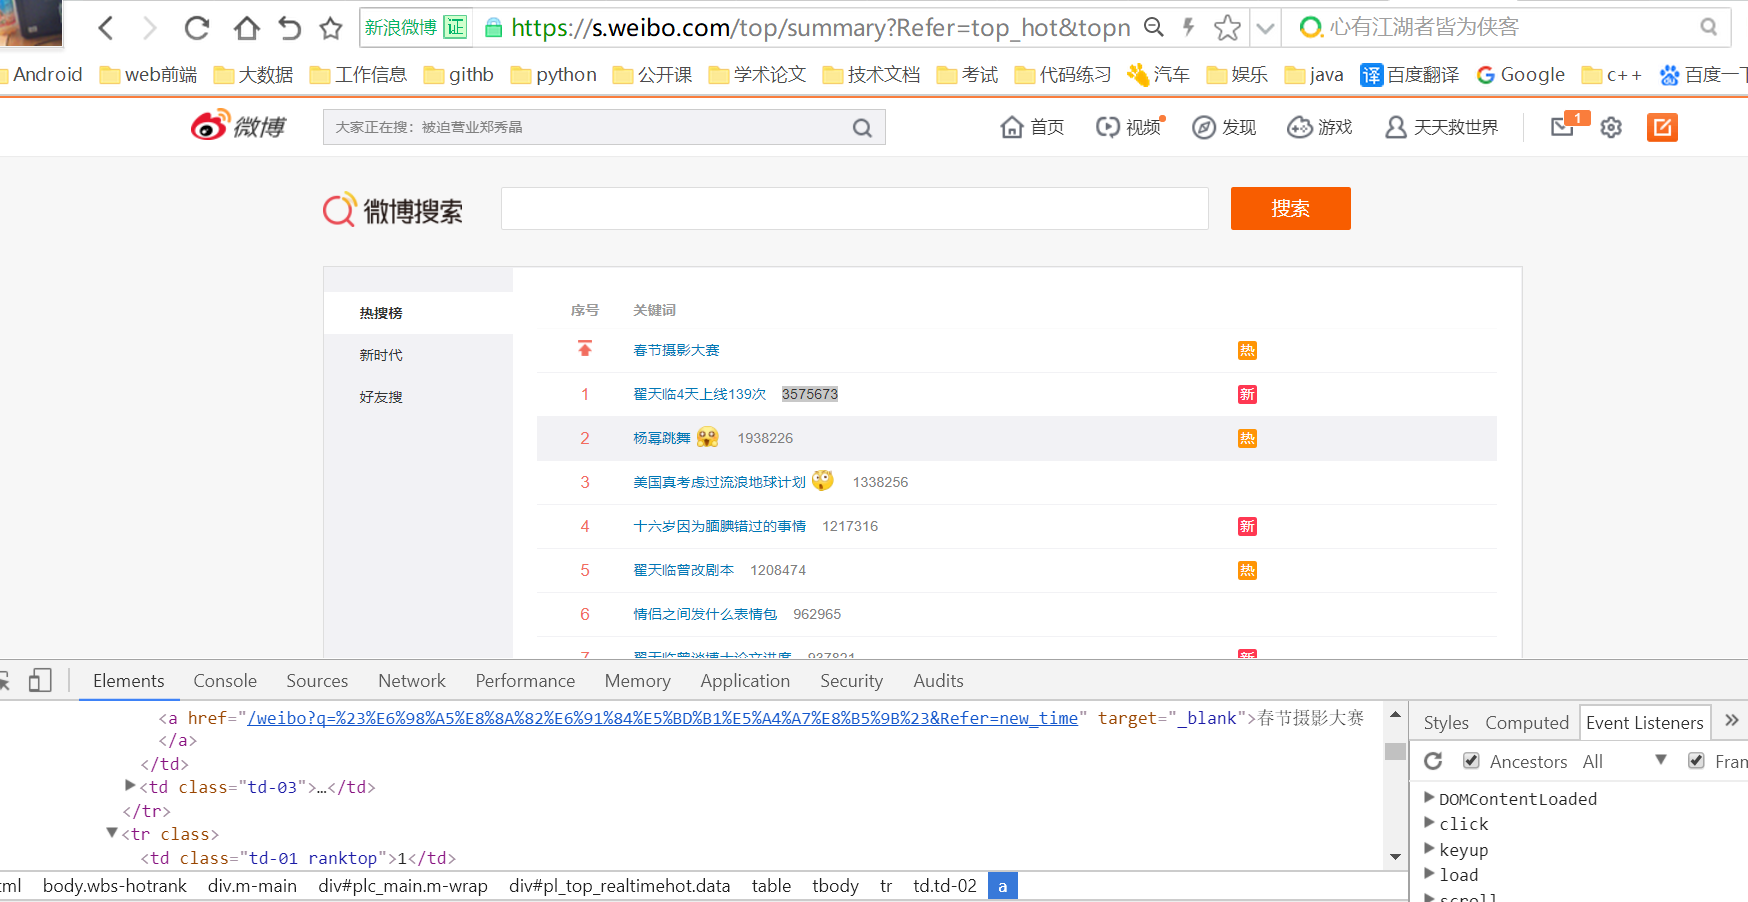Viewport: 1748px width, 902px height.
Task: Reload the page with refresh icon
Action: click(197, 28)
